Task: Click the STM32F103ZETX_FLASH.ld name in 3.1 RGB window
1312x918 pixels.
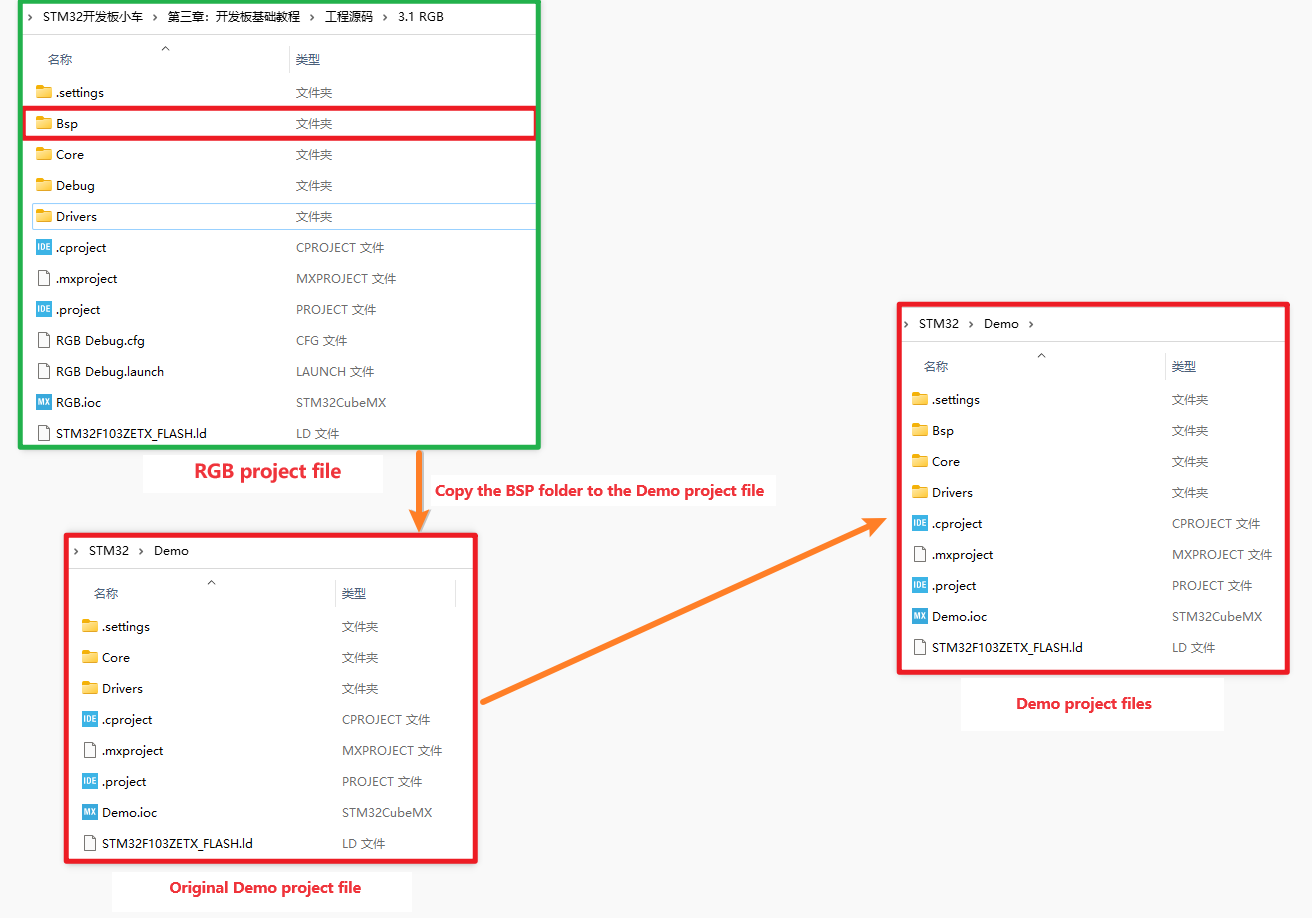Action: point(132,433)
